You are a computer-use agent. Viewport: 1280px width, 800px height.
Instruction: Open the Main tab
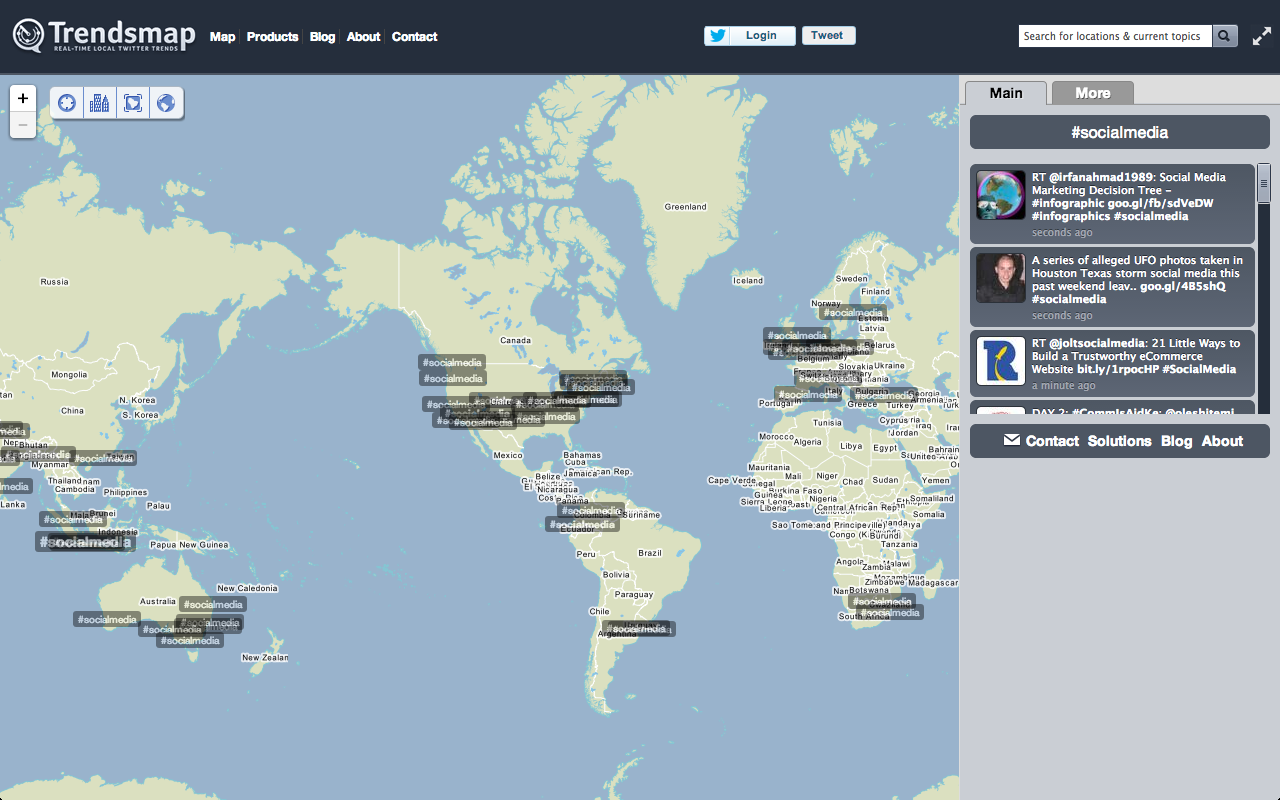pos(1006,93)
